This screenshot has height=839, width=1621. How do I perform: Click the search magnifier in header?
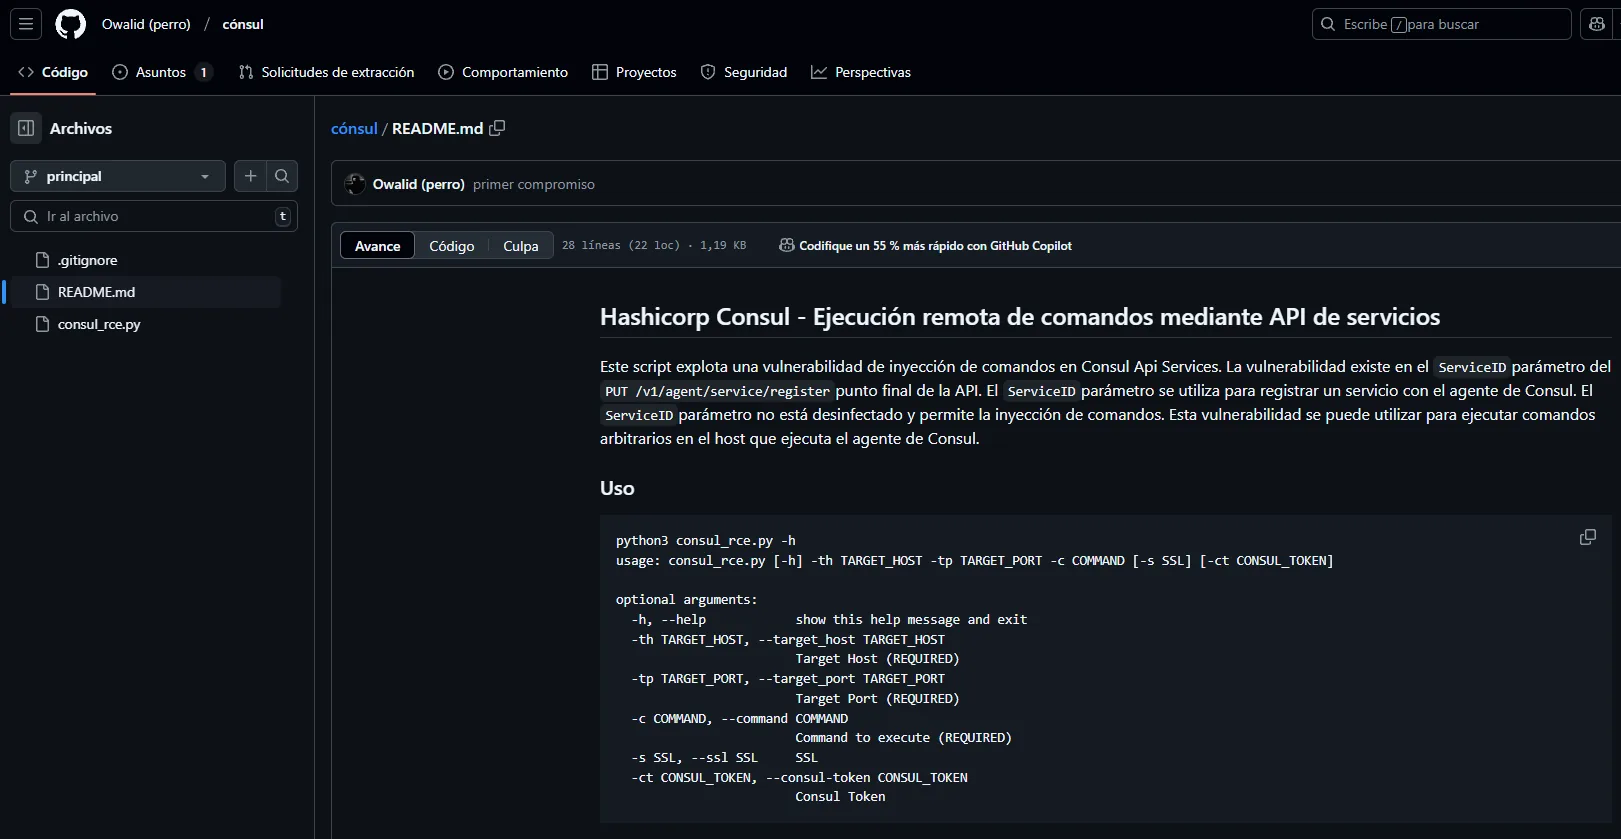pyautogui.click(x=1328, y=24)
